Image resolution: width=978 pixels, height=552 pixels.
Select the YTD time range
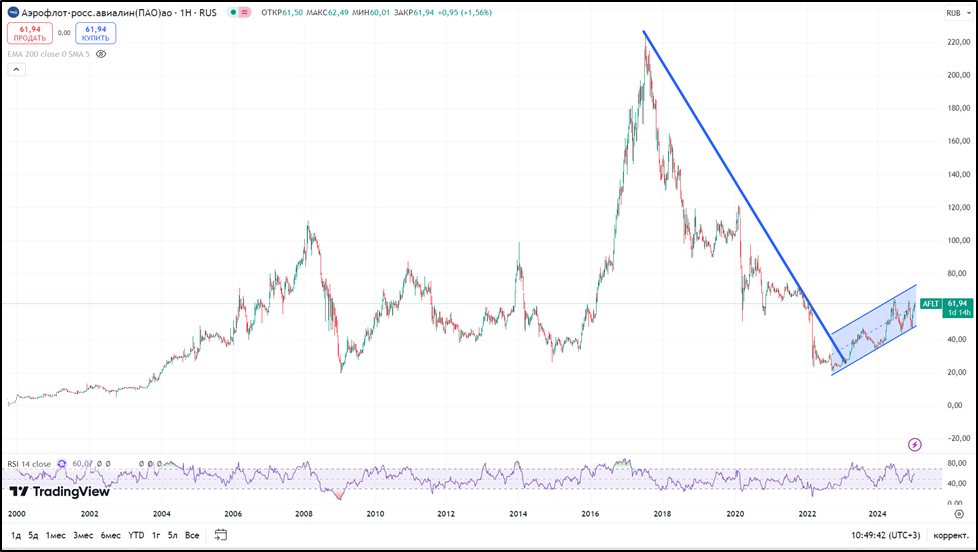coord(136,535)
